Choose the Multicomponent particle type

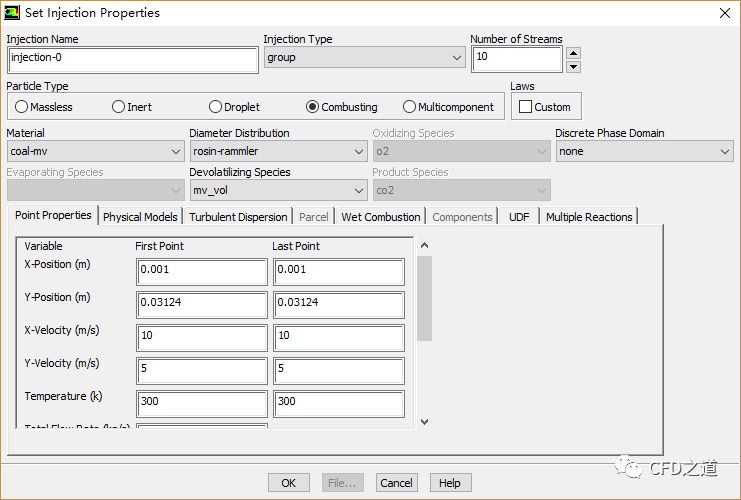pyautogui.click(x=409, y=107)
